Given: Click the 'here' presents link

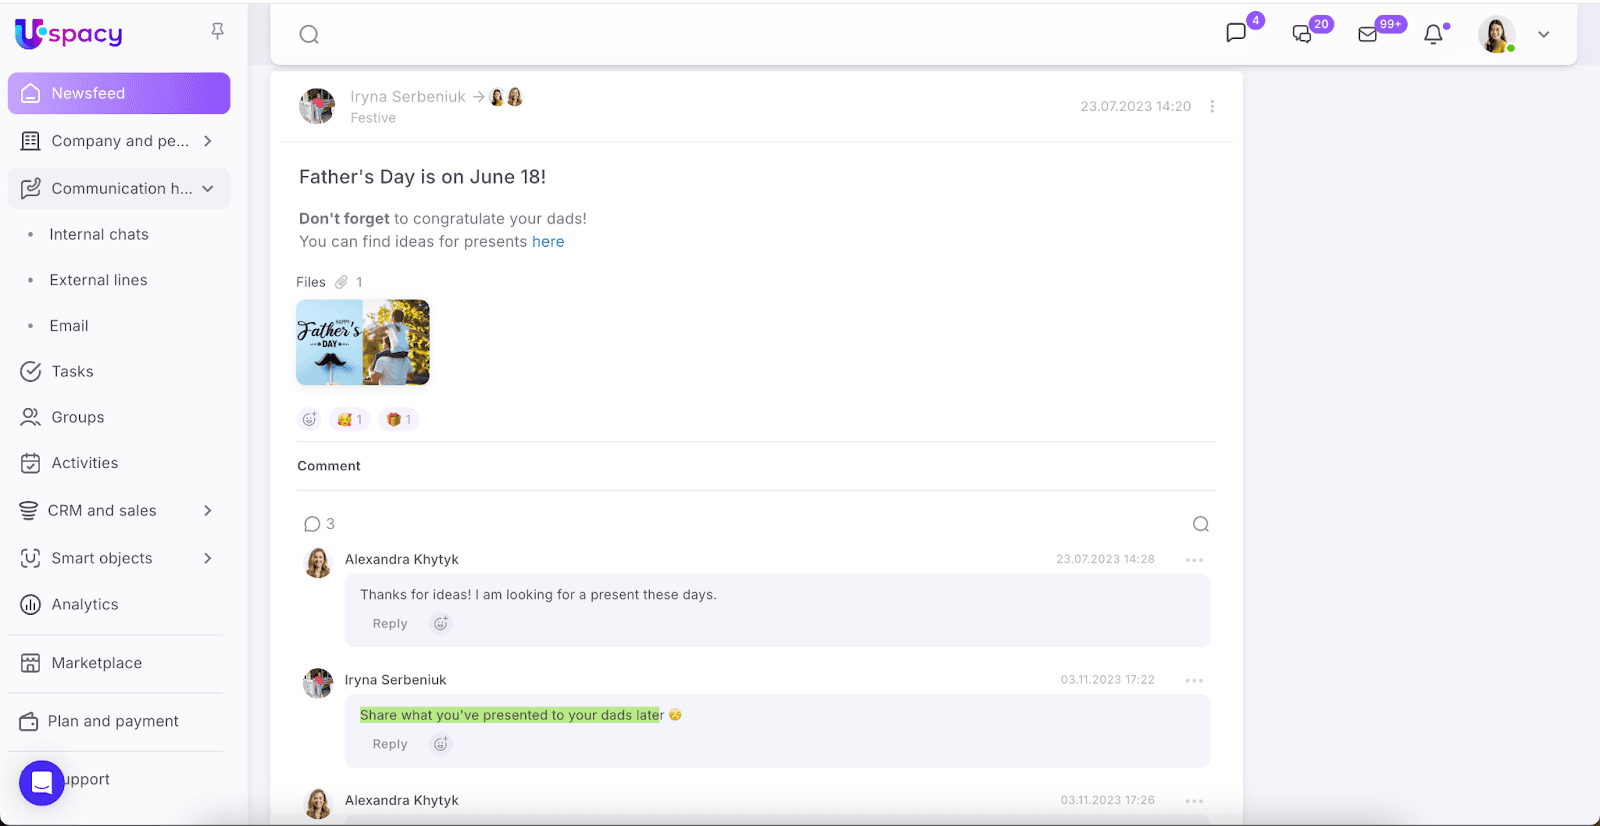Looking at the screenshot, I should pos(548,242).
